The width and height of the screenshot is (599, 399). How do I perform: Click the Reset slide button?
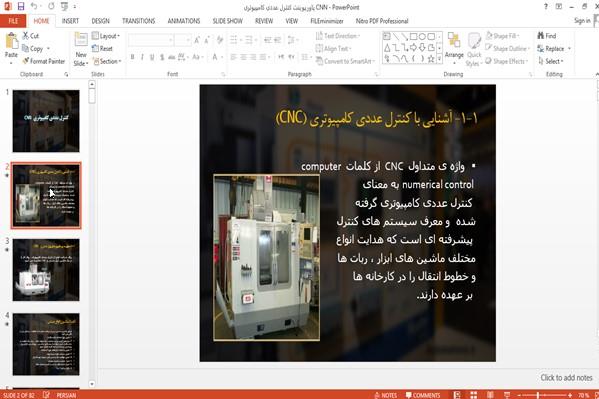(102, 49)
